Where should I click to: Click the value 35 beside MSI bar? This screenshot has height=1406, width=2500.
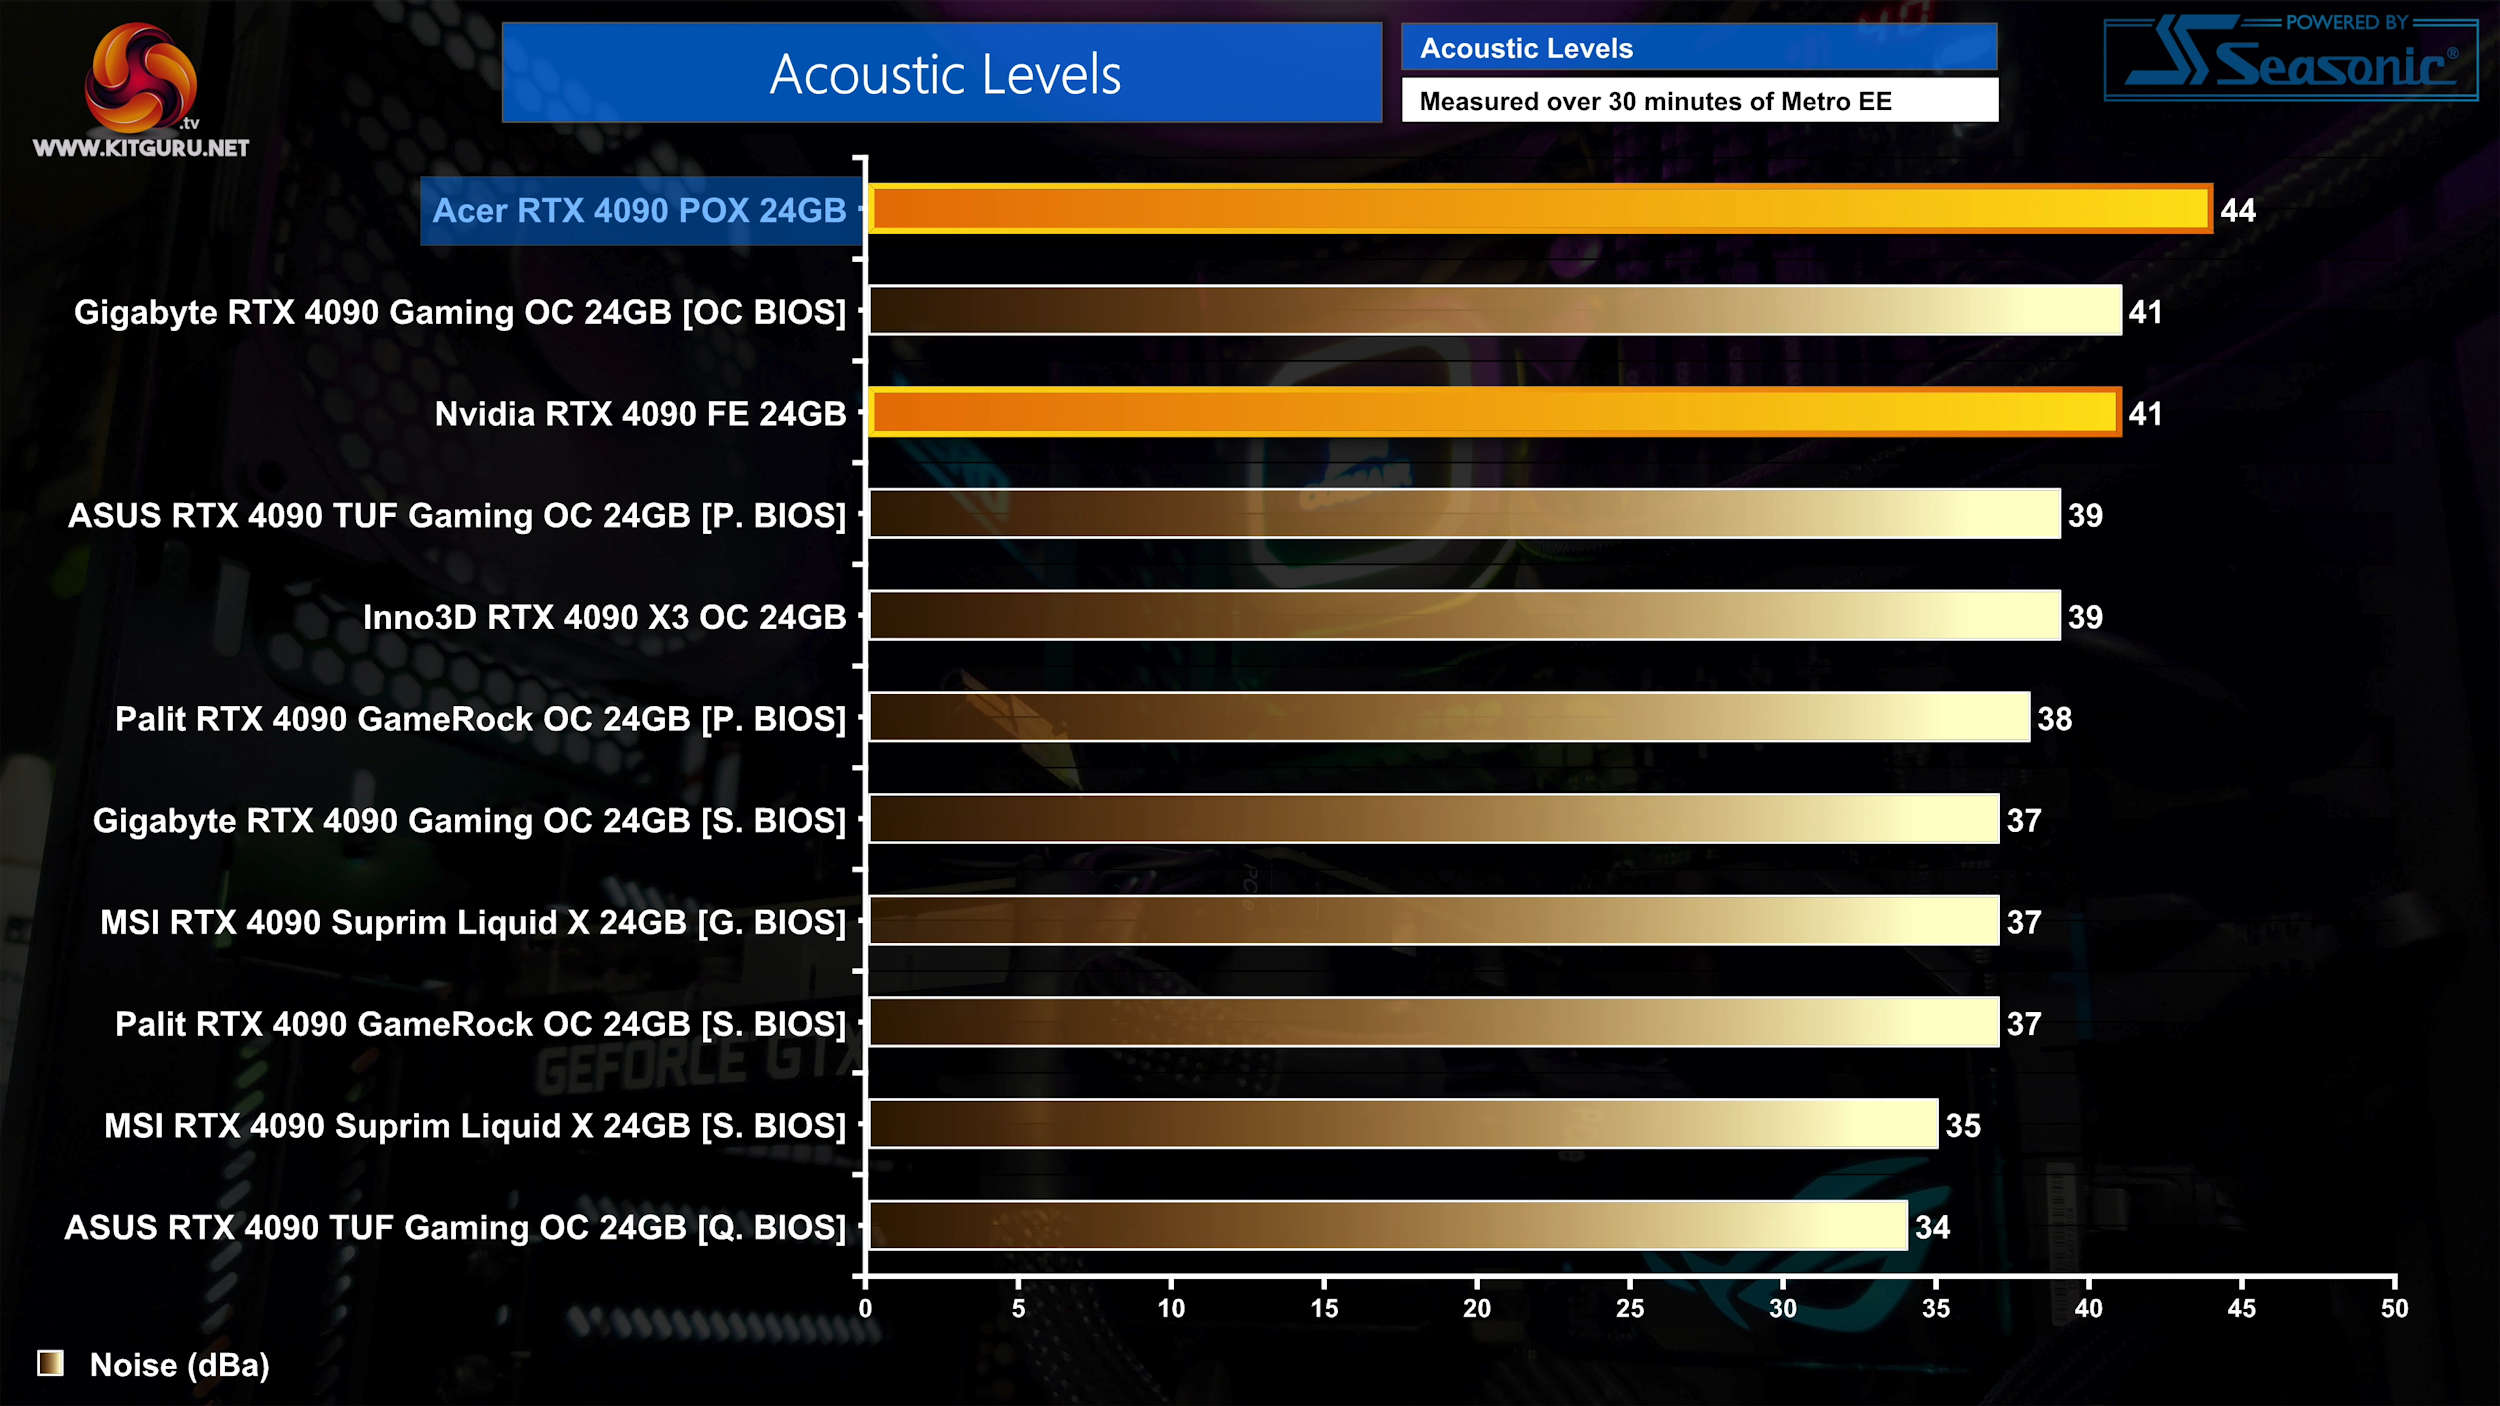1963,1126
